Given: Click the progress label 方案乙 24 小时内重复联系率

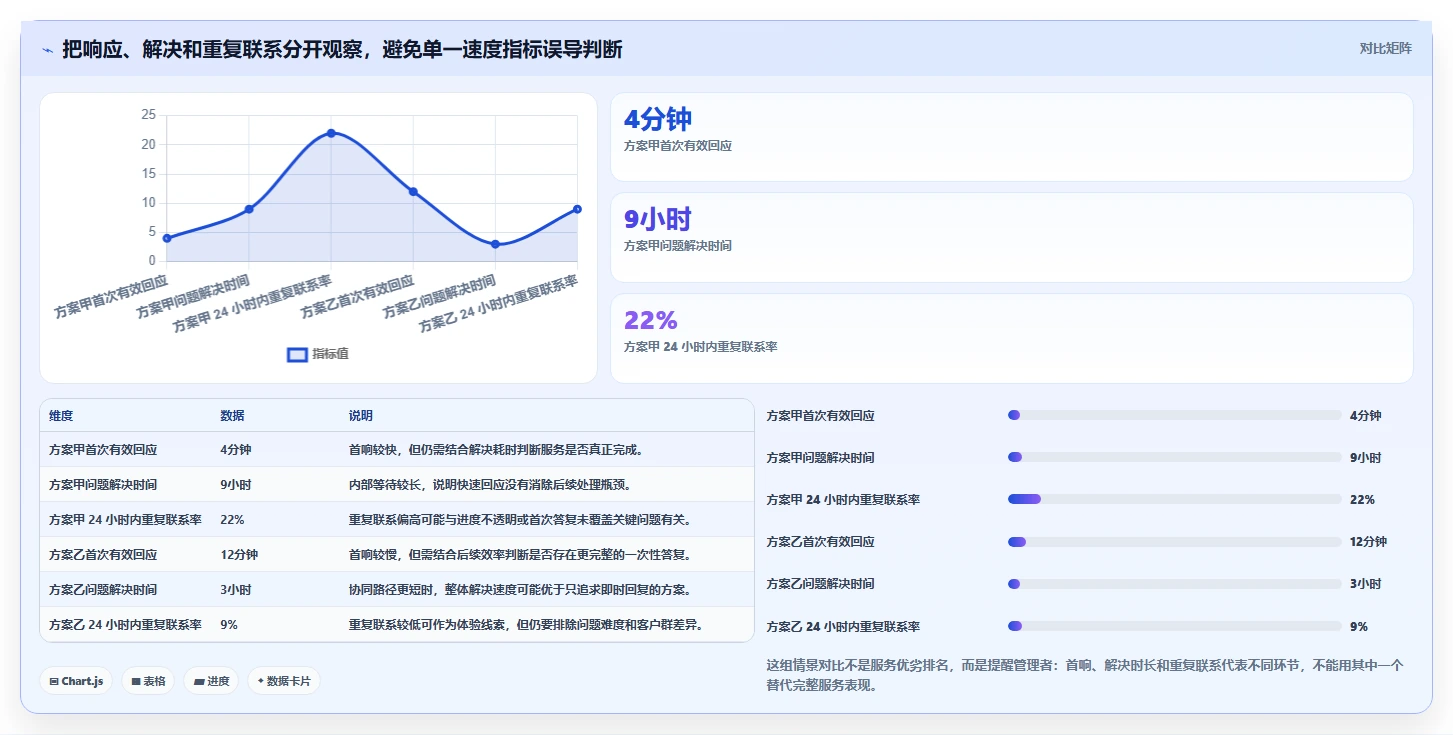Looking at the screenshot, I should pos(843,627).
